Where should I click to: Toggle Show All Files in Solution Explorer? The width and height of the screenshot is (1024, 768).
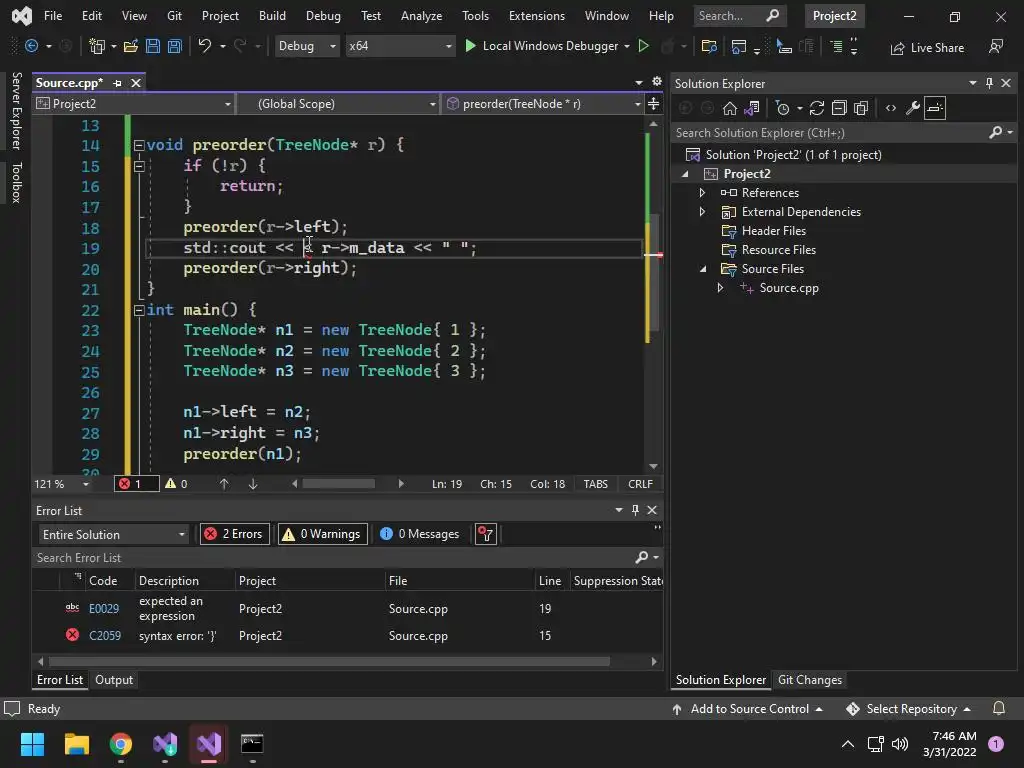tap(861, 108)
